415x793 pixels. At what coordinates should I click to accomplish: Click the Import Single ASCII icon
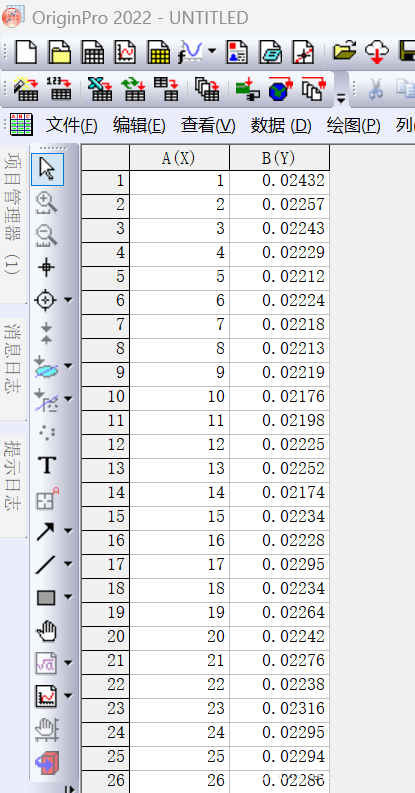[59, 89]
